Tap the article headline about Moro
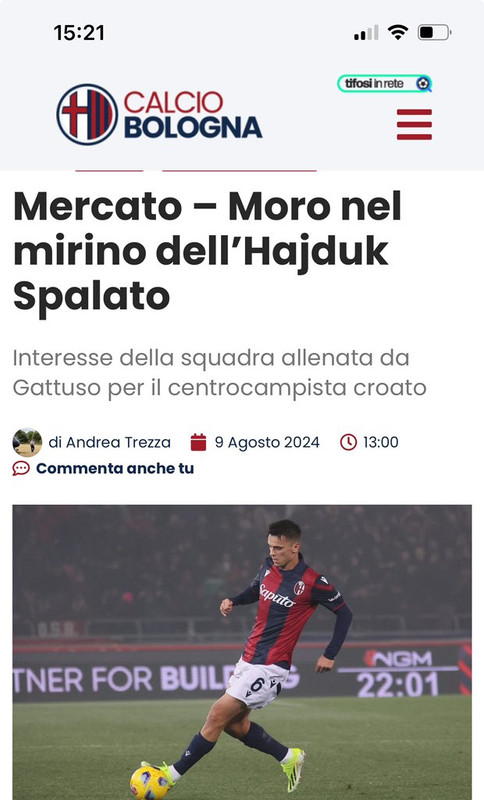Image resolution: width=484 pixels, height=800 pixels. tap(208, 251)
